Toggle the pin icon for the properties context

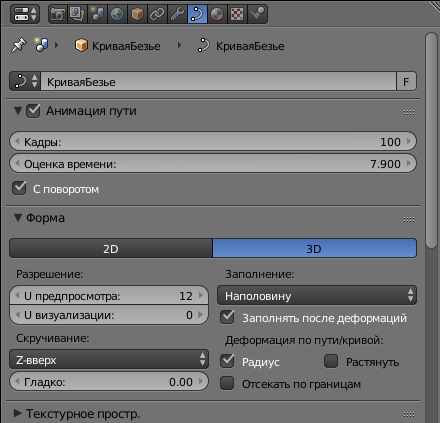[19, 45]
